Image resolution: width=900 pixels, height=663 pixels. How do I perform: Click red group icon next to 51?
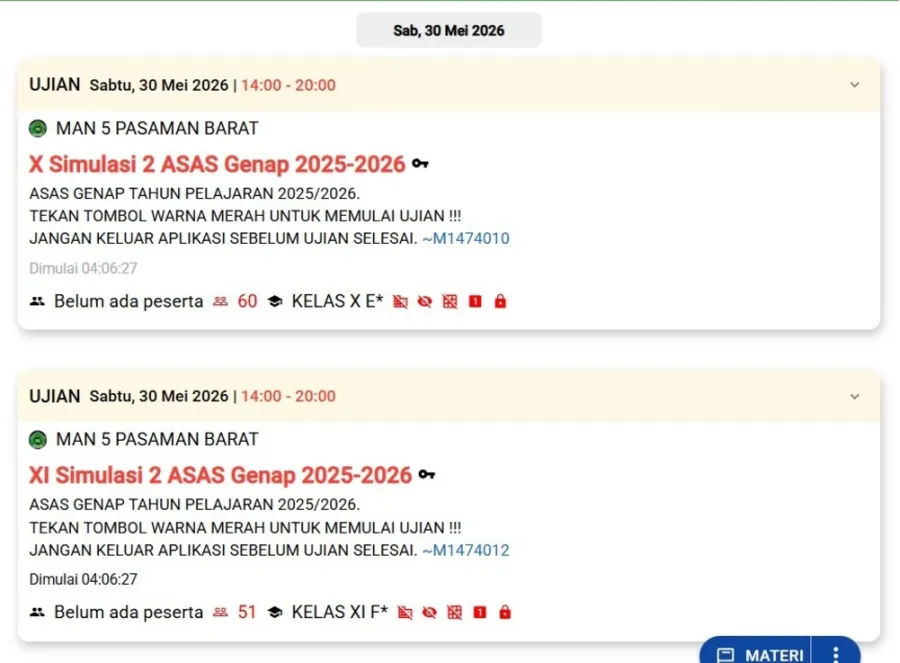point(220,612)
